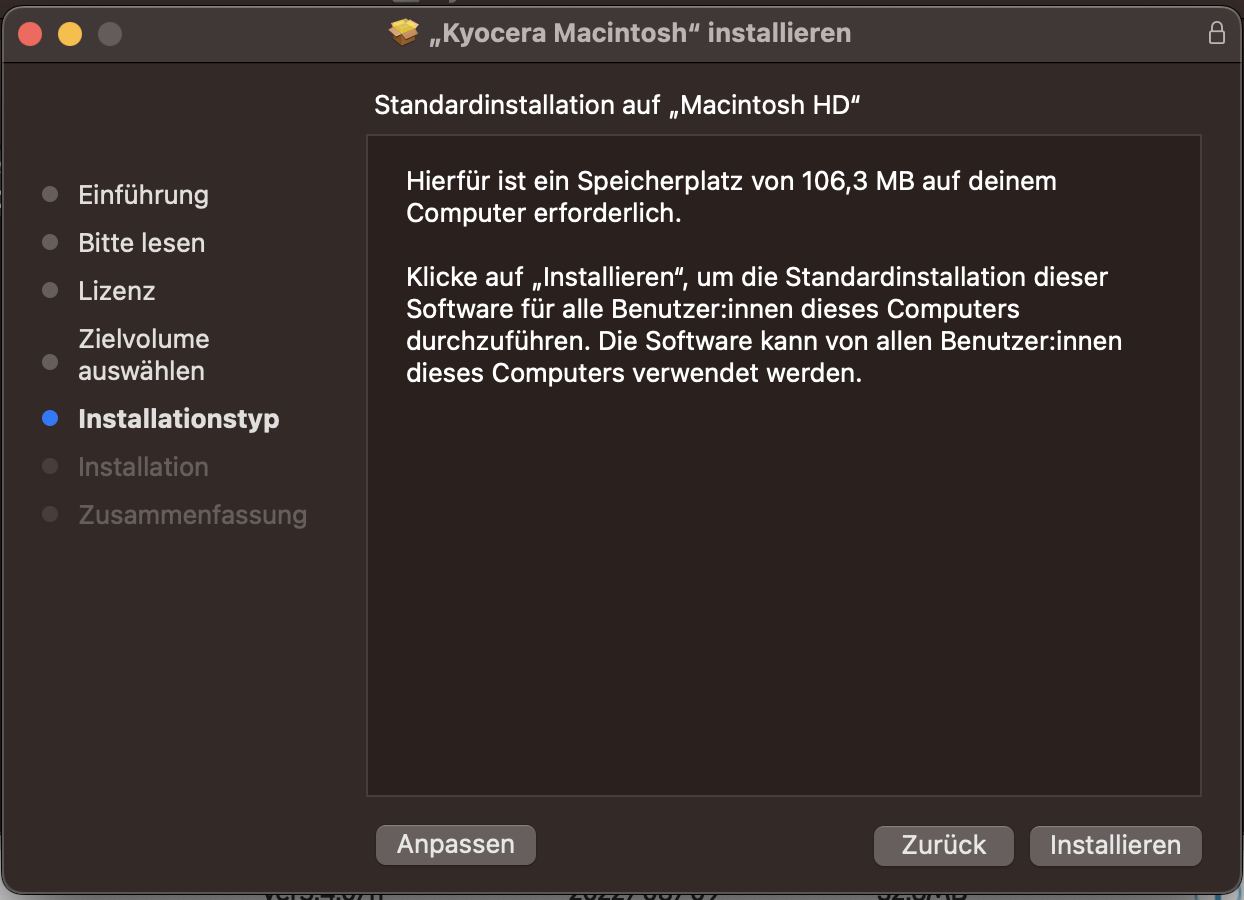Click the window title "Kyocera Macintosh installieren"

click(639, 33)
